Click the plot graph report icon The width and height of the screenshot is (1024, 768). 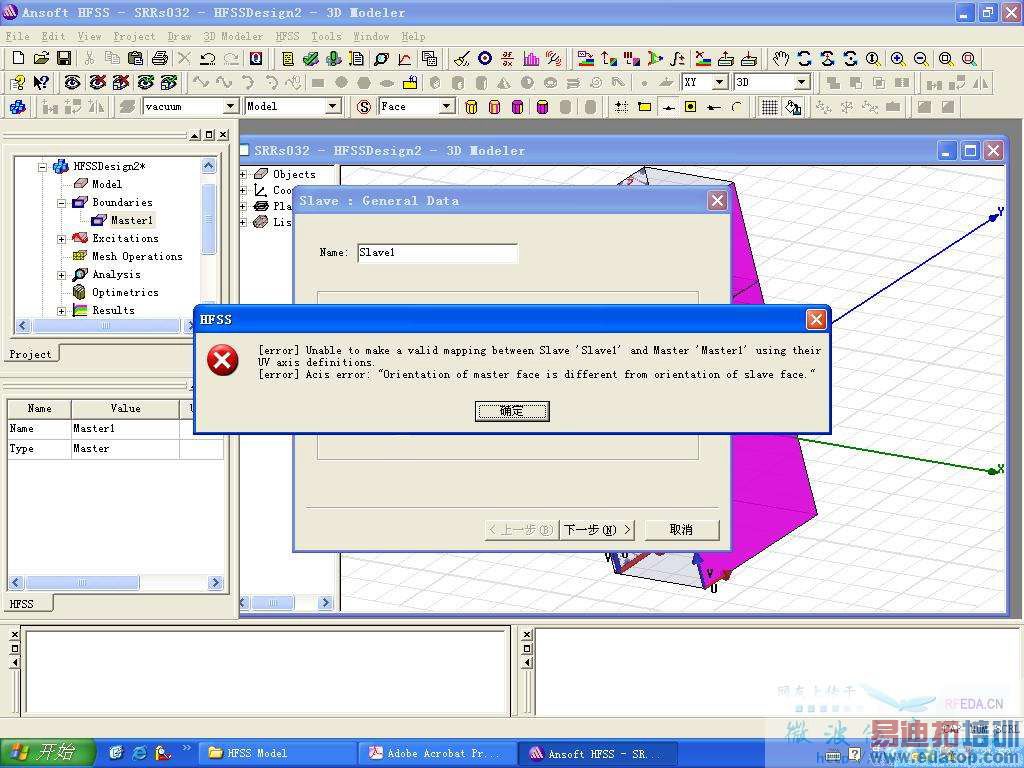click(405, 59)
